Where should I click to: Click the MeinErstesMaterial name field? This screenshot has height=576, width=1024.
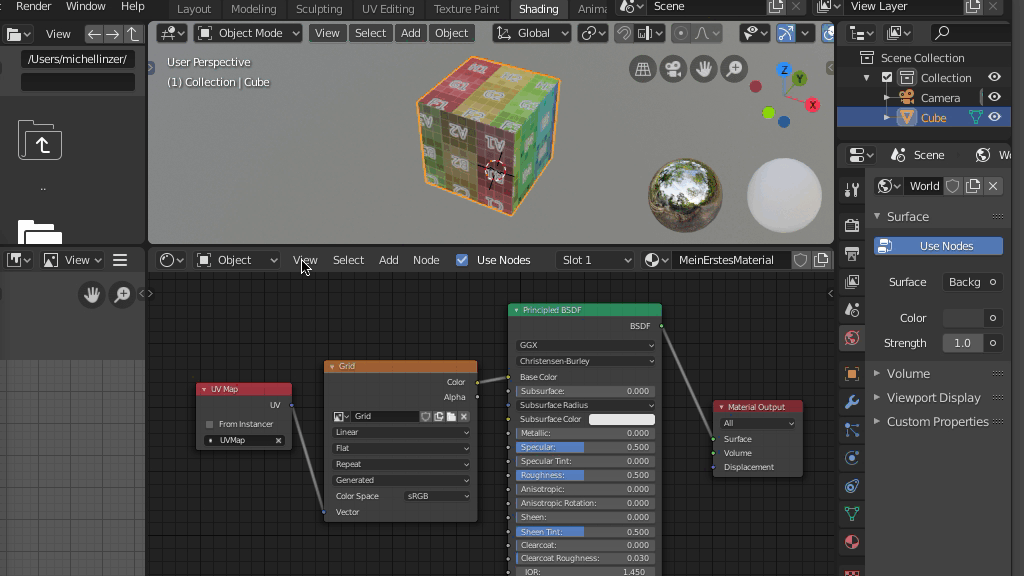click(727, 260)
